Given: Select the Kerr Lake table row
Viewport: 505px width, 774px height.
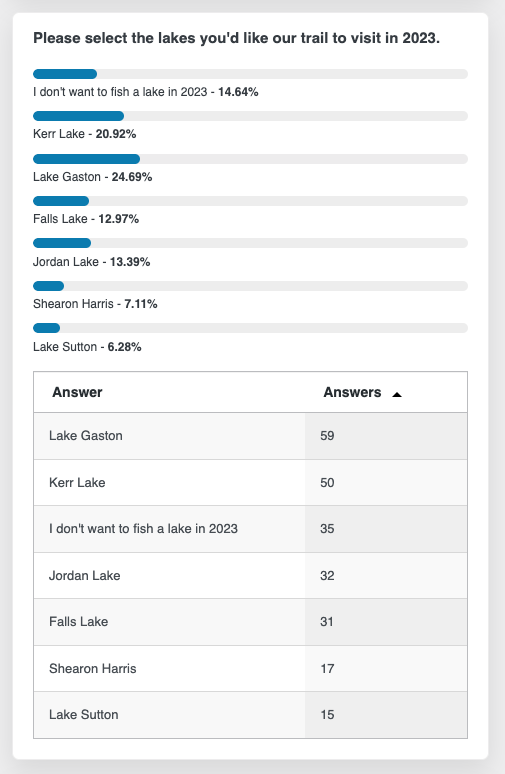Looking at the screenshot, I should (250, 482).
